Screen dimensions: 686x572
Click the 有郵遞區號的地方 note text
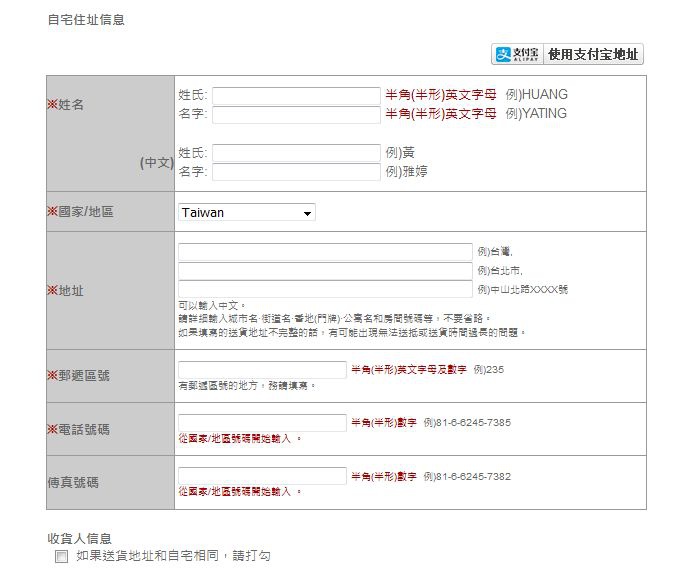pyautogui.click(x=246, y=386)
